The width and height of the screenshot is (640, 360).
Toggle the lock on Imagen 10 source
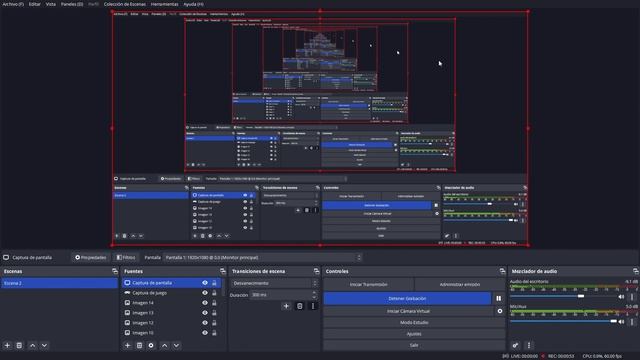(x=214, y=333)
